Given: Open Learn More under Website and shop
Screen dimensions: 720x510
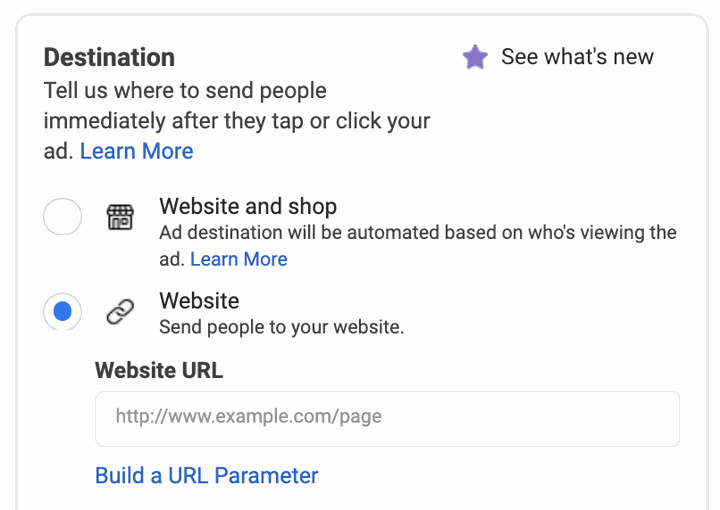Looking at the screenshot, I should tap(239, 259).
